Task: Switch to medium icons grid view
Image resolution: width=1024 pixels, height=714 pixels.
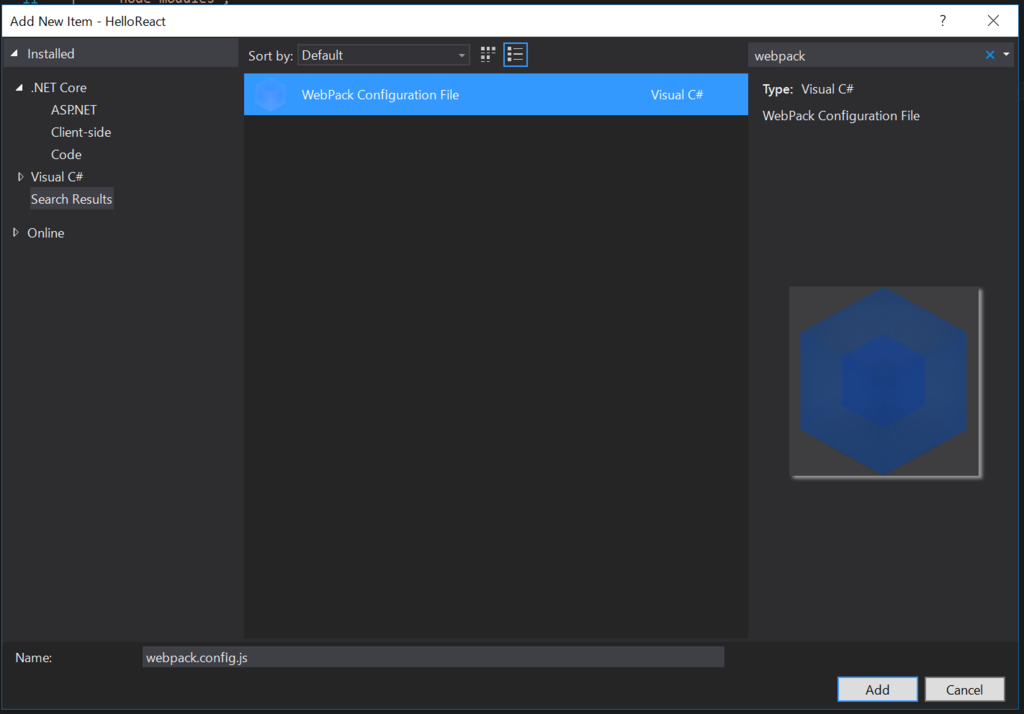Action: pos(487,55)
